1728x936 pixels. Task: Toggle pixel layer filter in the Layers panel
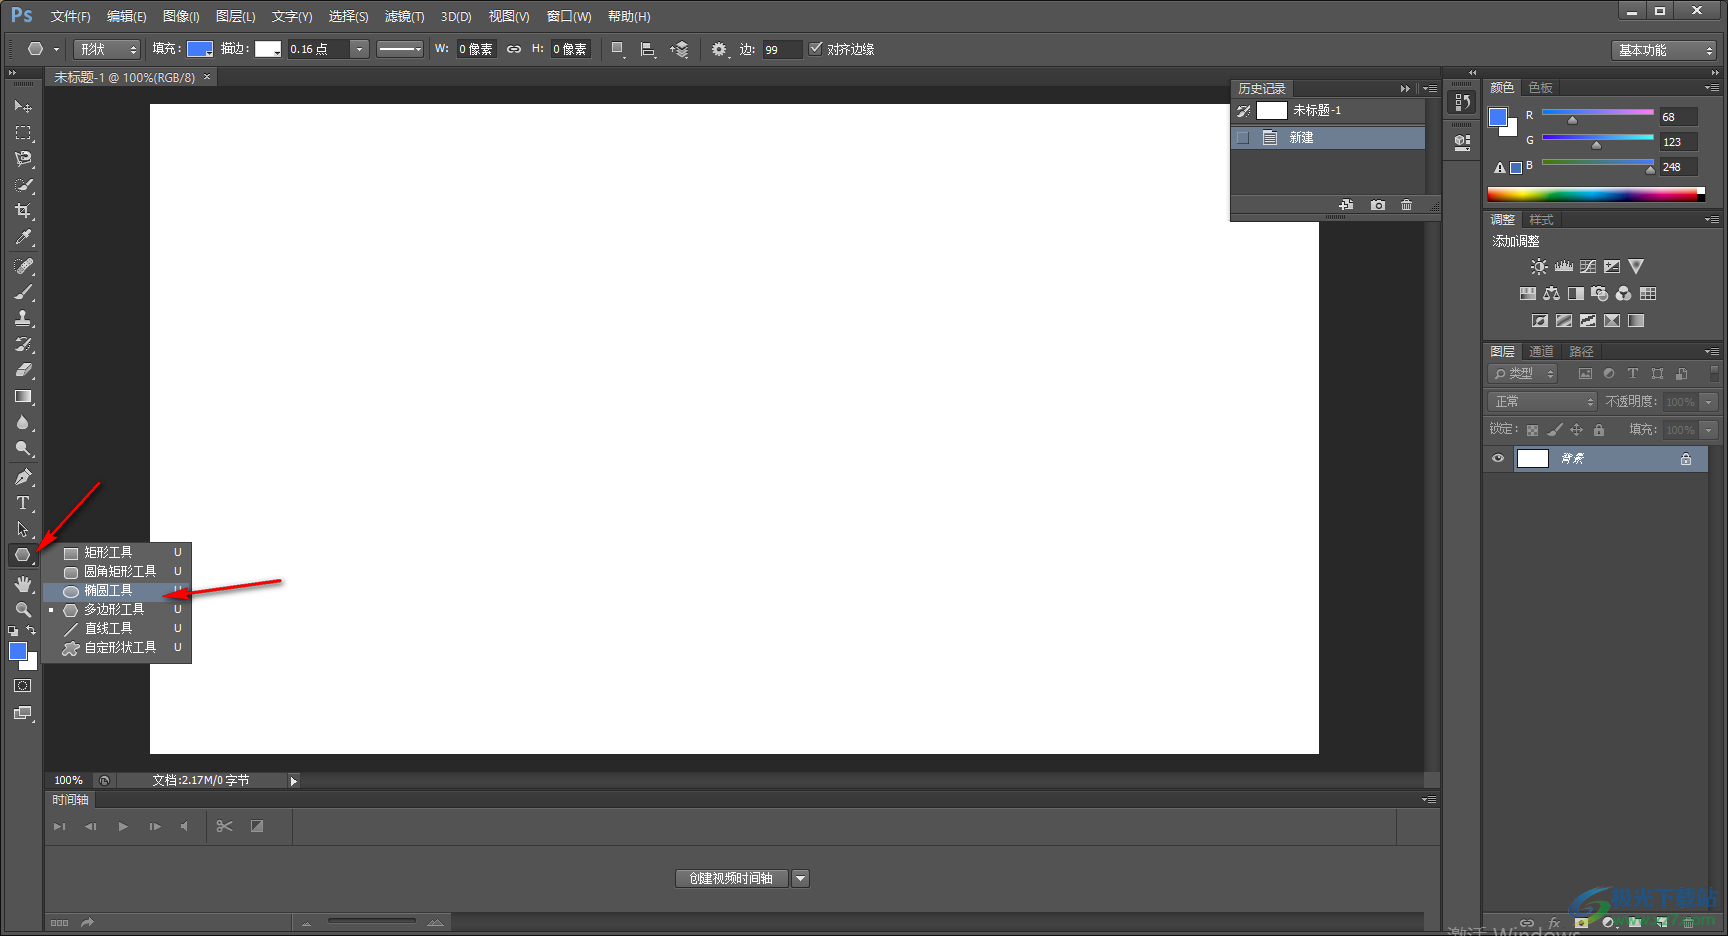pyautogui.click(x=1585, y=374)
